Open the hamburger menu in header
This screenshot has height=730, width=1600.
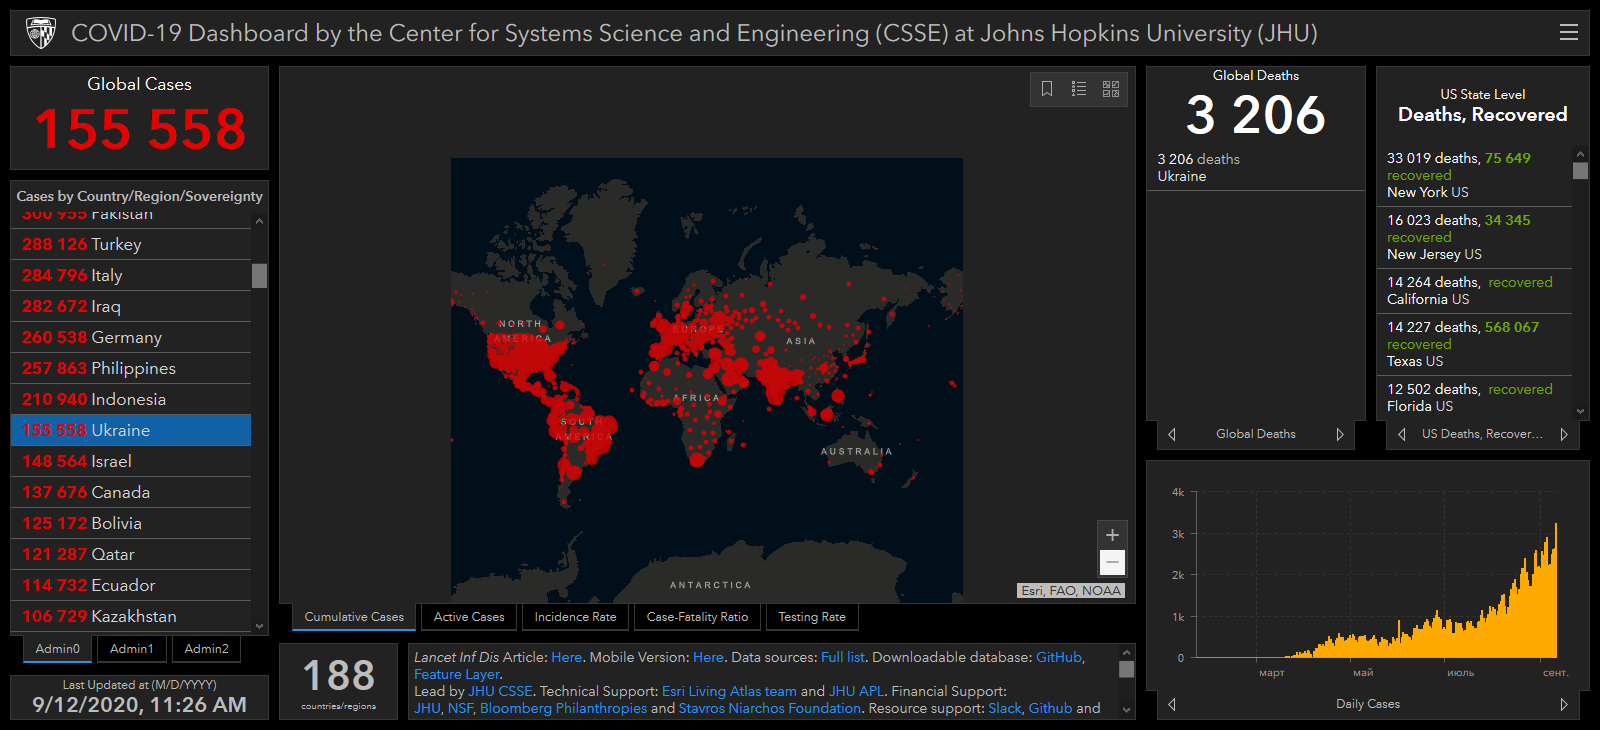(1568, 33)
